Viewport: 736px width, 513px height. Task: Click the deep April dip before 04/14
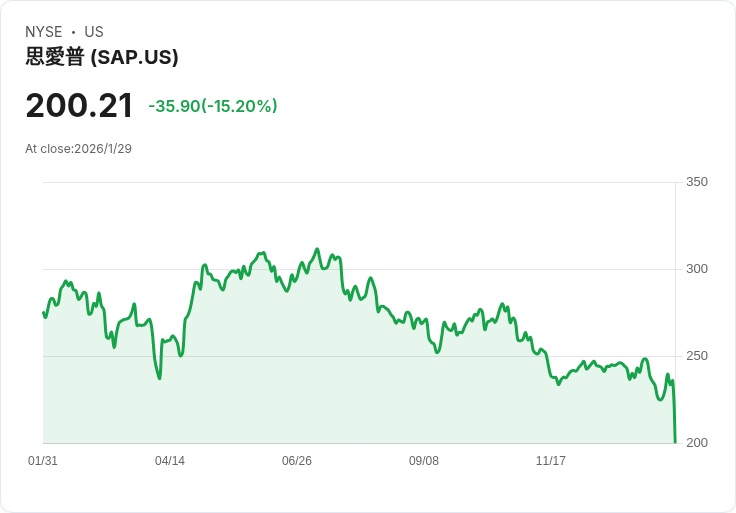point(159,377)
